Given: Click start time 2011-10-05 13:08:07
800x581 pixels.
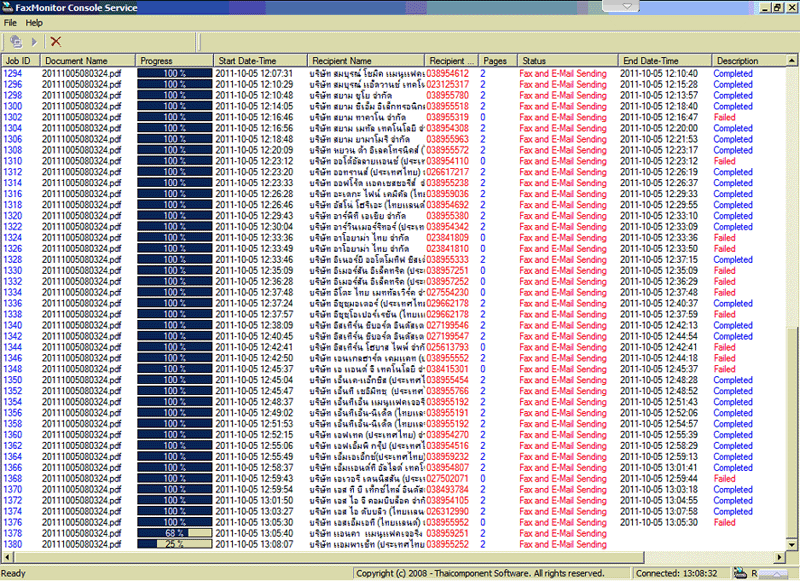Looking at the screenshot, I should point(254,544).
